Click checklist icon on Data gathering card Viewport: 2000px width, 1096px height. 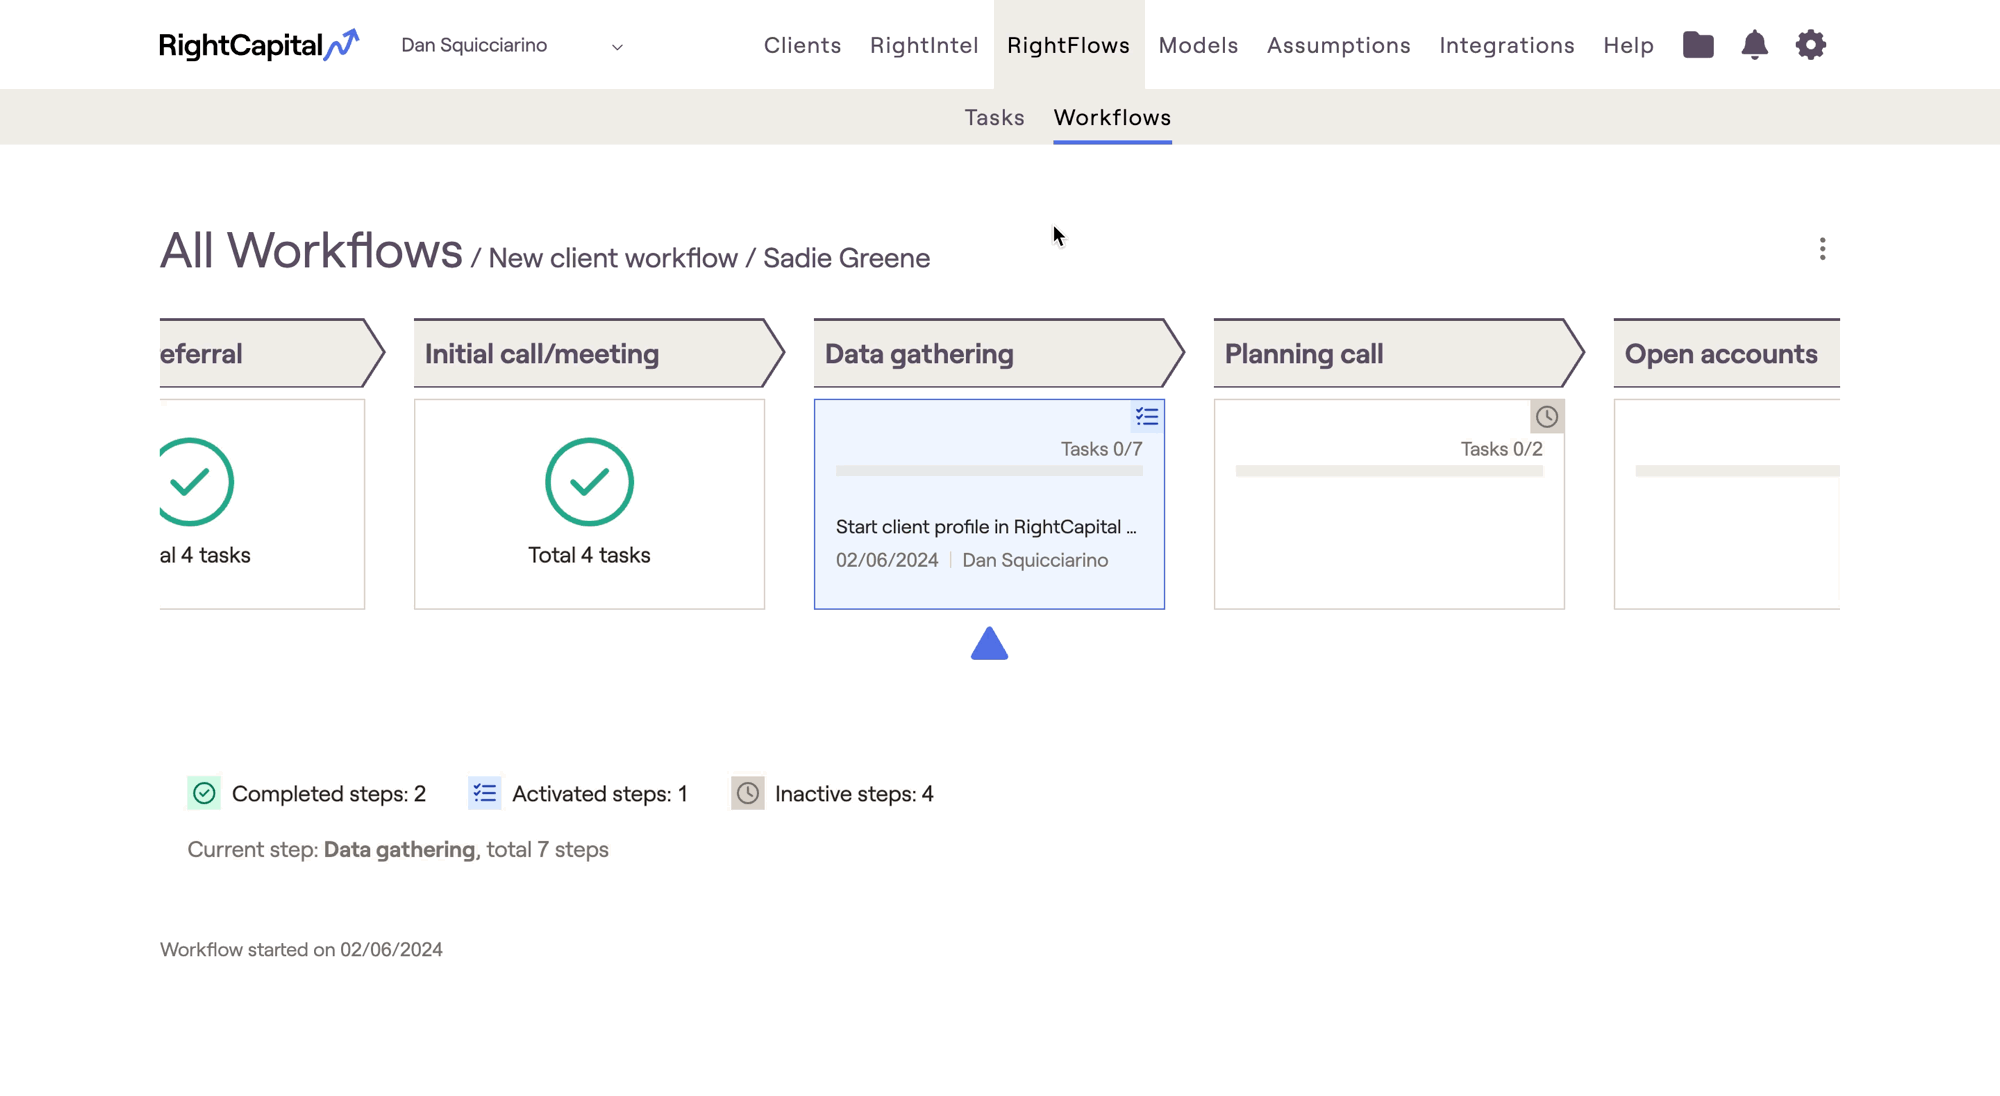pyautogui.click(x=1147, y=417)
